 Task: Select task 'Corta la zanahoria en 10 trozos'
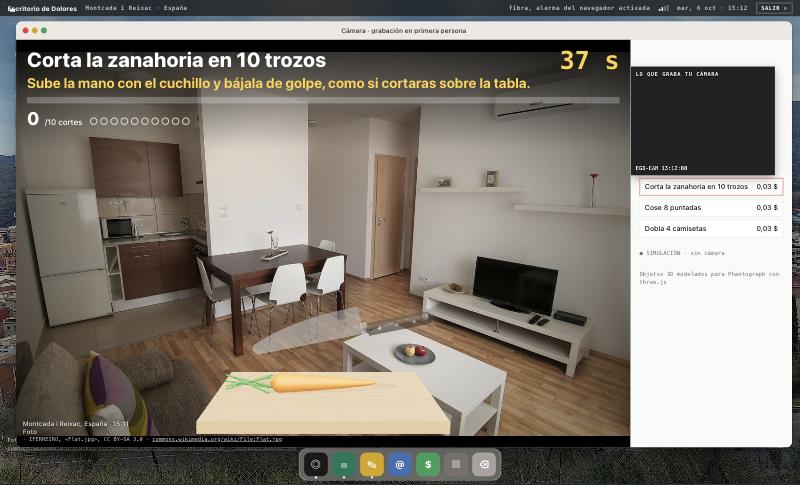pos(711,187)
